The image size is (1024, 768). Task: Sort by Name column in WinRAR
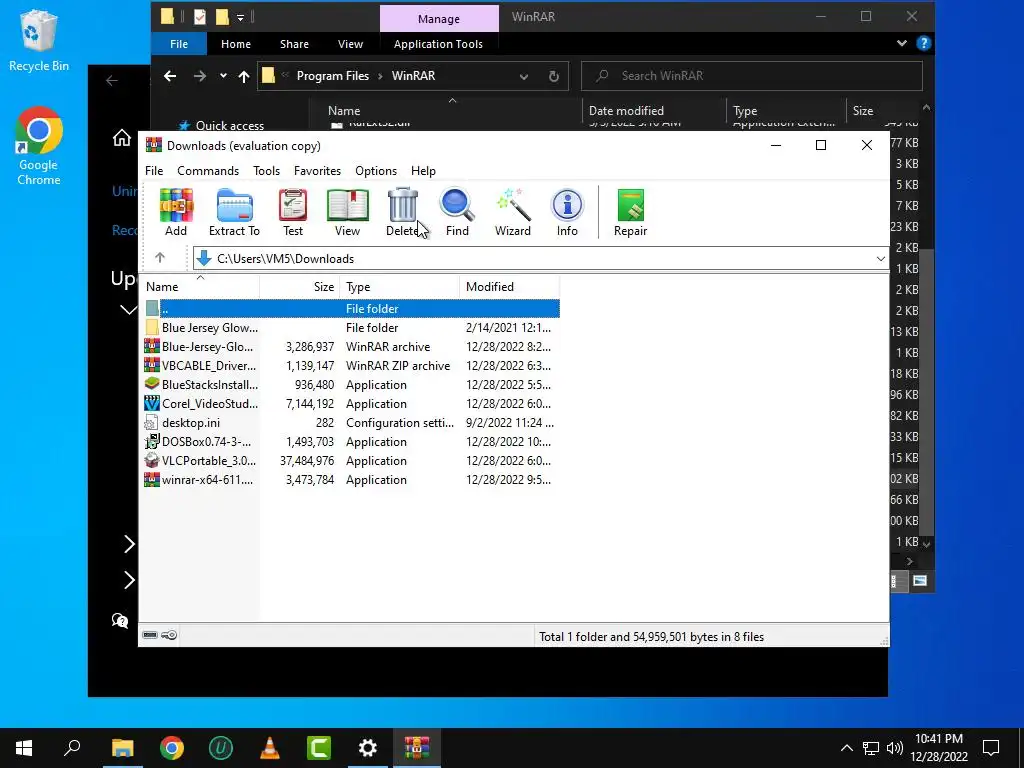coord(200,287)
